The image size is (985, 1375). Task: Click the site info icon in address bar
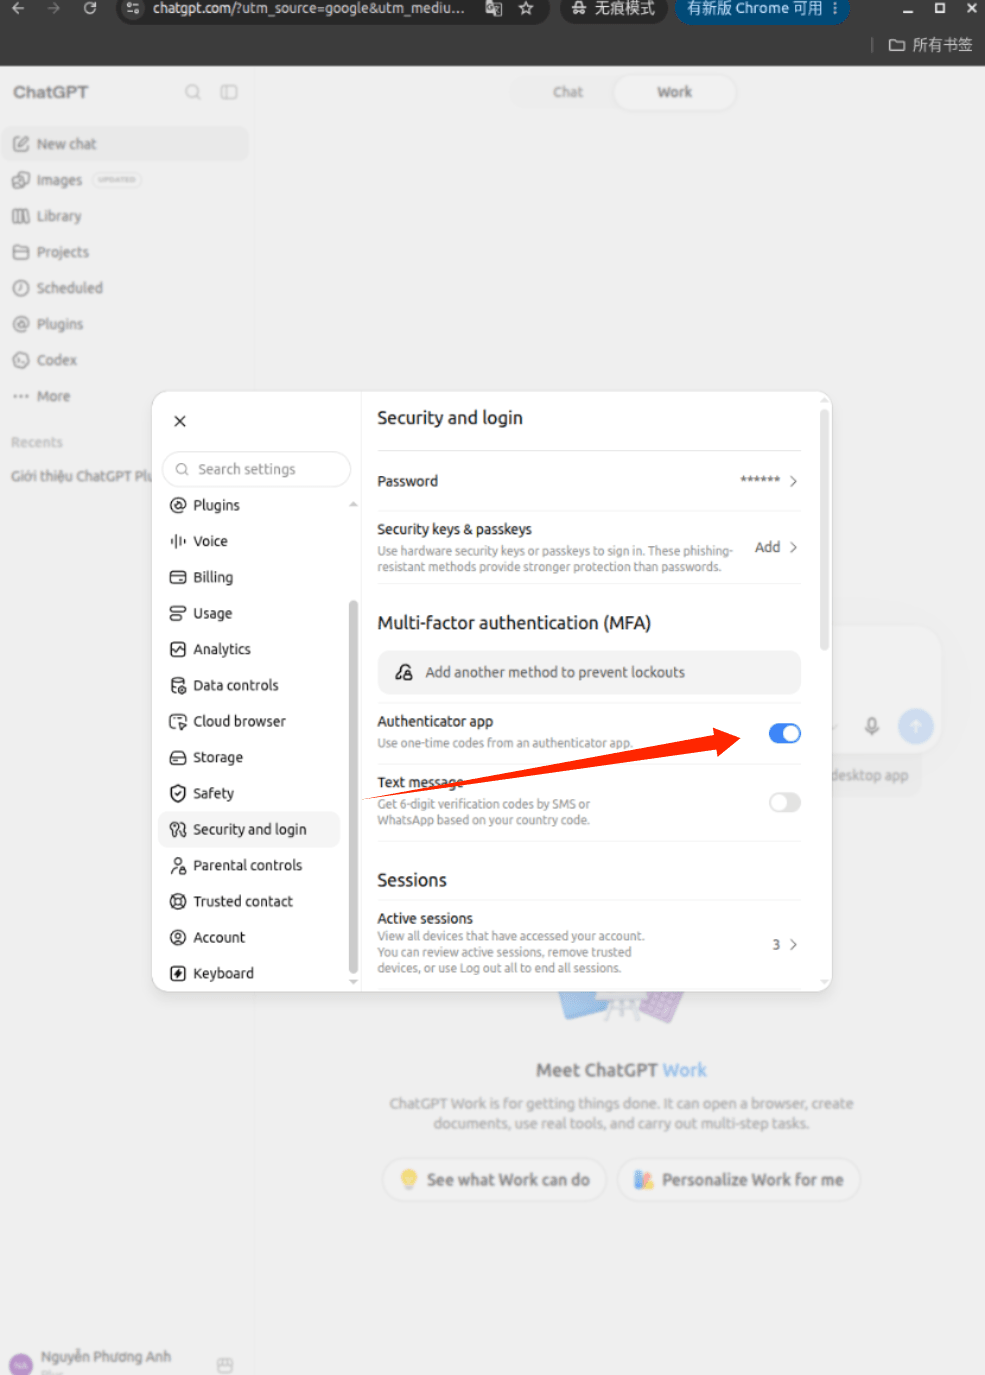tap(133, 8)
